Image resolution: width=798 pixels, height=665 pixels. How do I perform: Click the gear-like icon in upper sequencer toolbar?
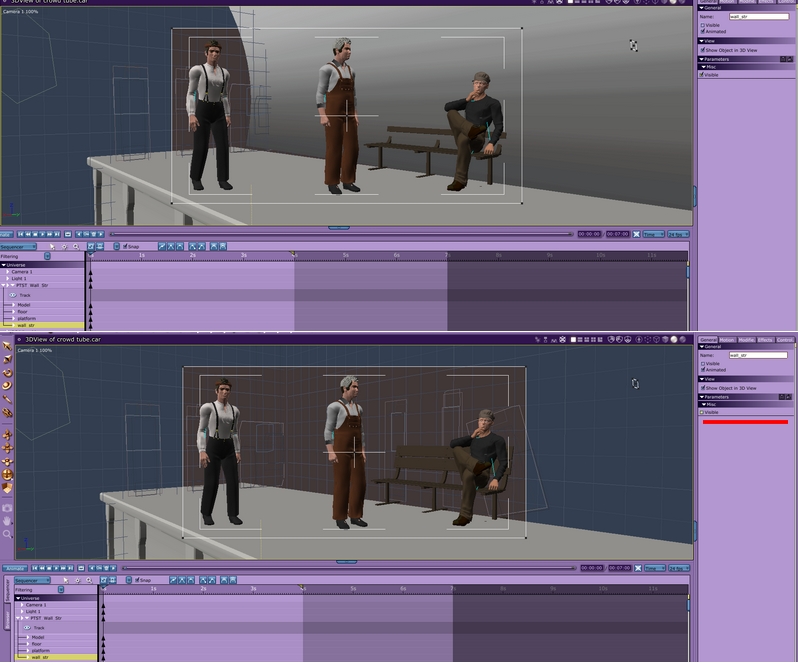(x=65, y=246)
